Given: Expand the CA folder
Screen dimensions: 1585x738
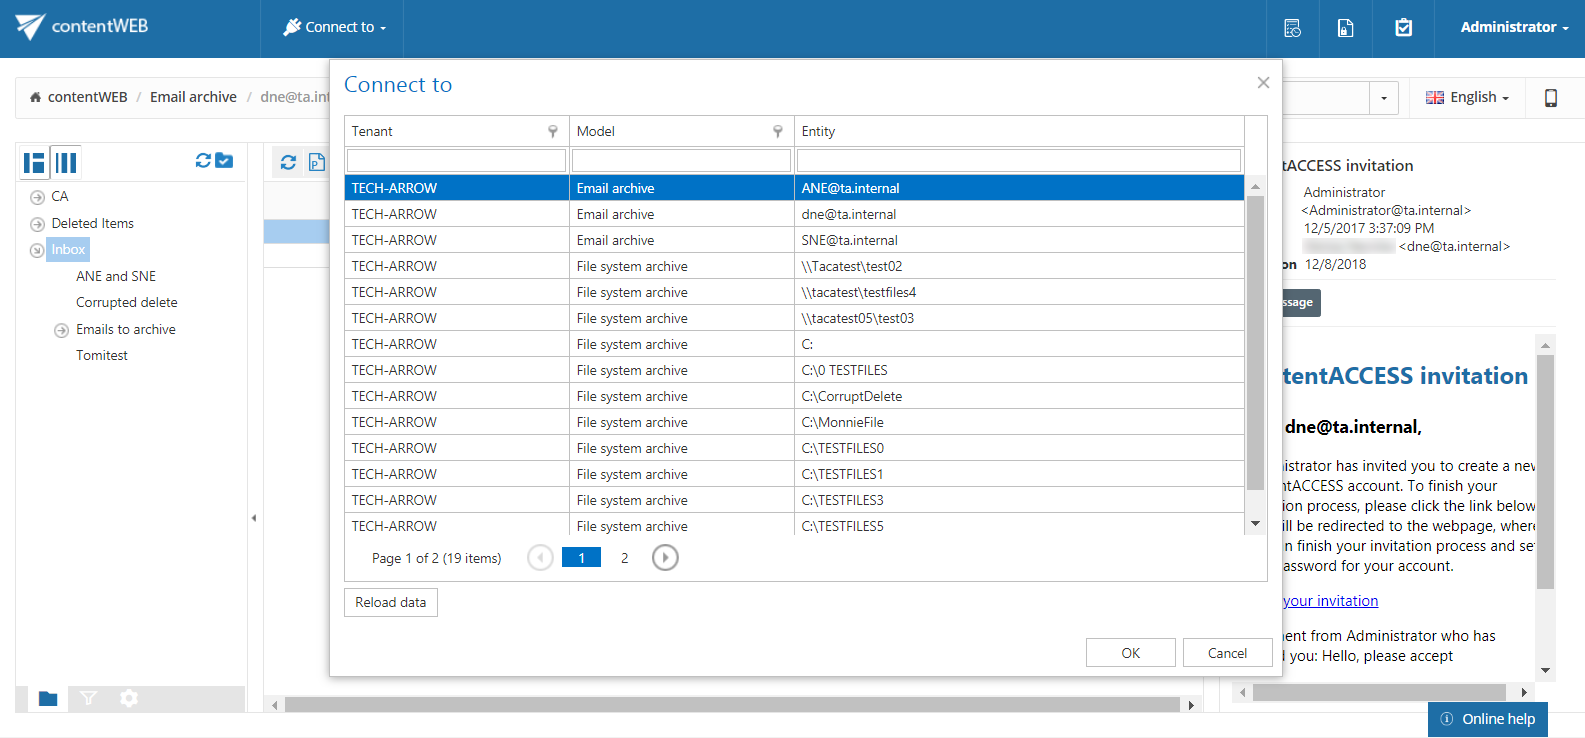Looking at the screenshot, I should pyautogui.click(x=37, y=197).
